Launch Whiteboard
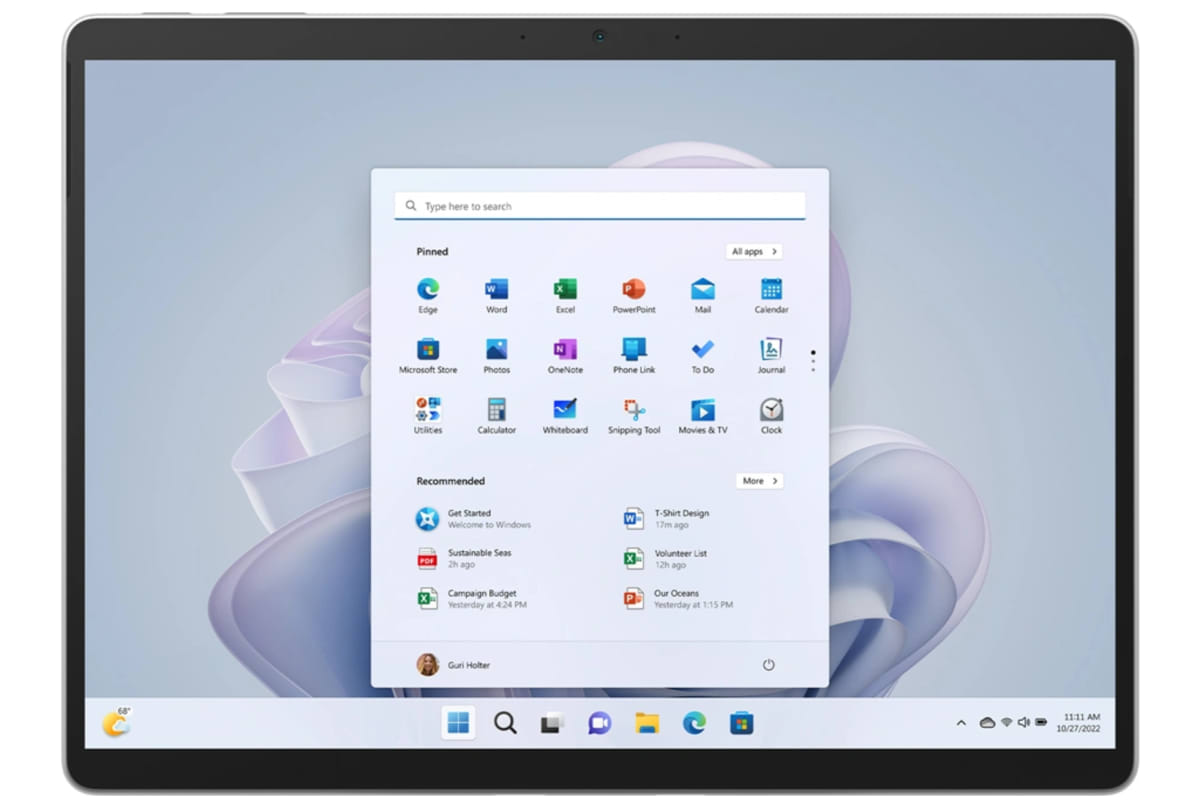This screenshot has width=1200, height=808. click(x=564, y=410)
